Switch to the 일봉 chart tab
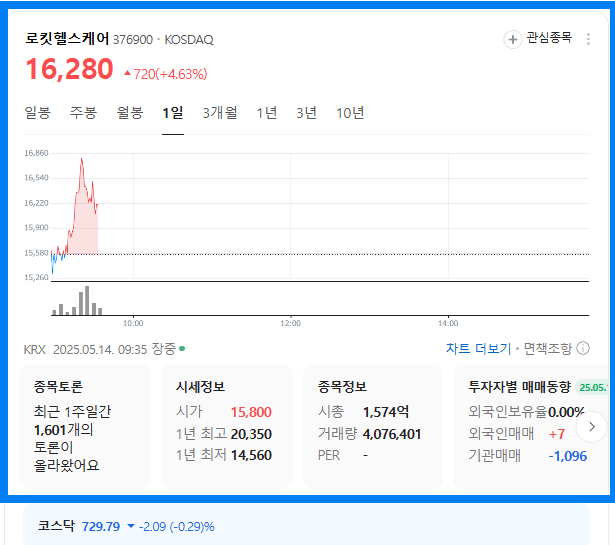 (x=38, y=113)
